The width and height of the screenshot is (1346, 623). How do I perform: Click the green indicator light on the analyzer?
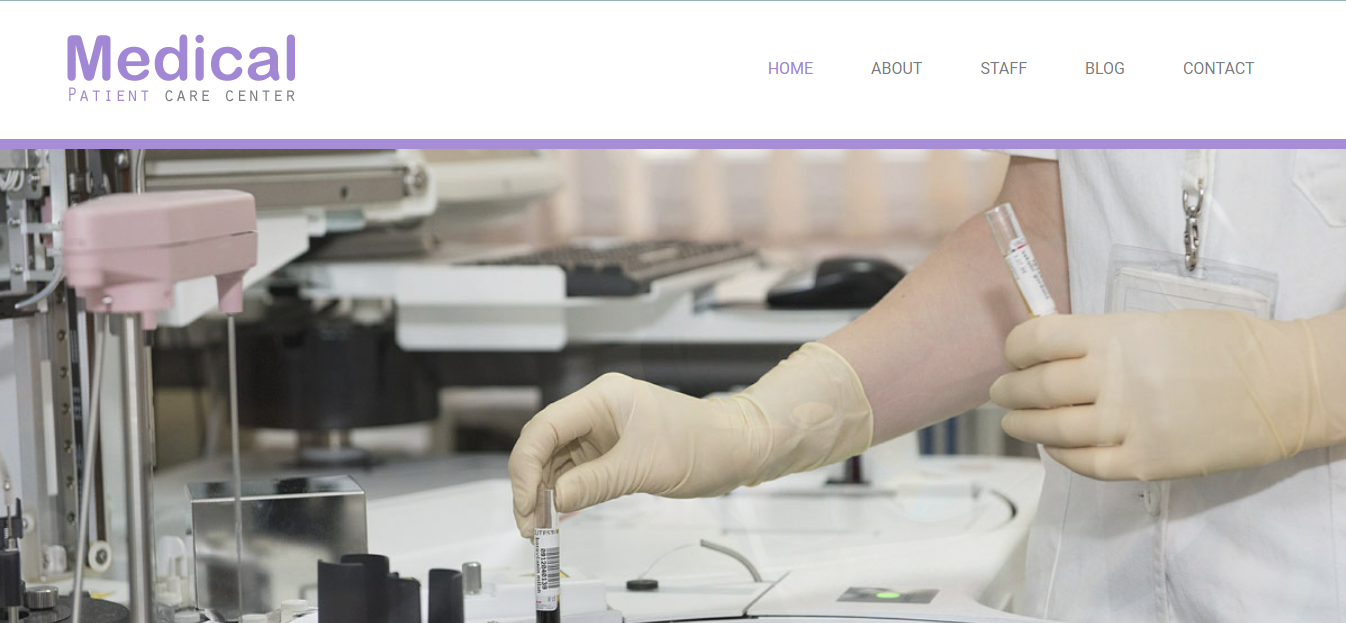click(885, 595)
